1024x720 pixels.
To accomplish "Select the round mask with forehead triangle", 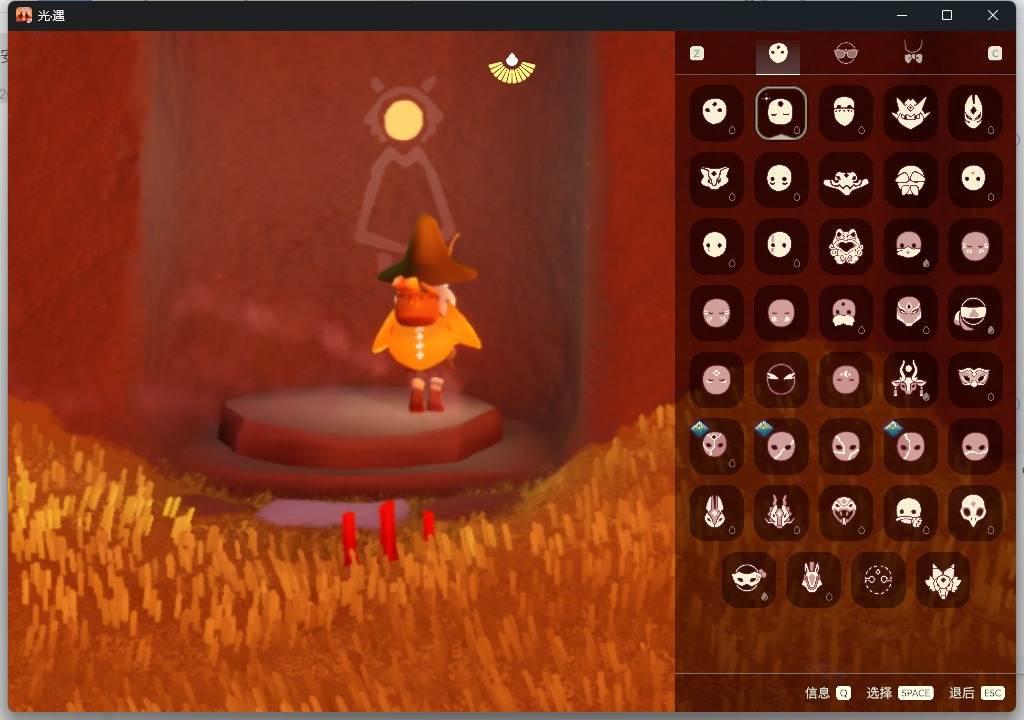I will click(974, 180).
